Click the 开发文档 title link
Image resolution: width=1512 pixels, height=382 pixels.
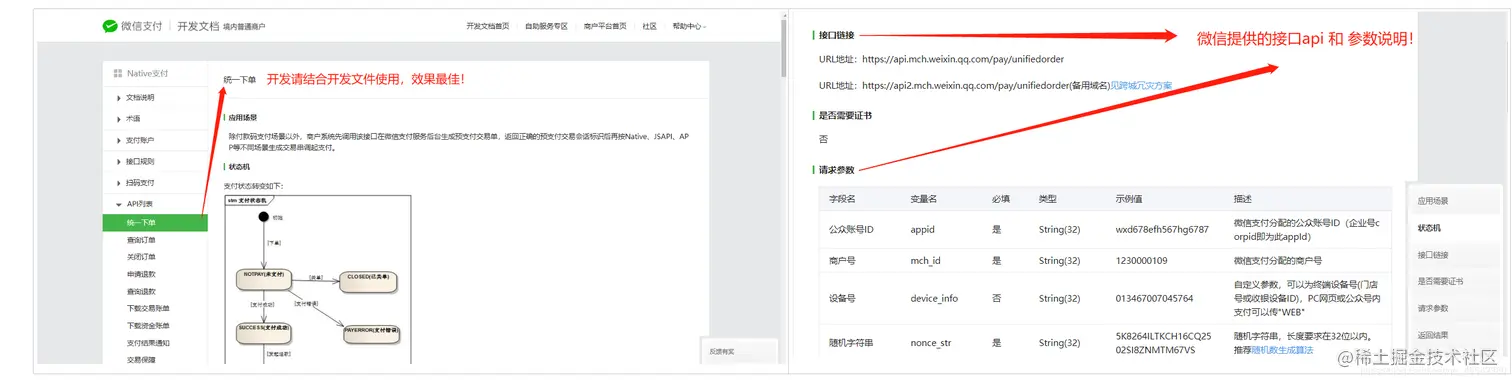click(x=197, y=26)
